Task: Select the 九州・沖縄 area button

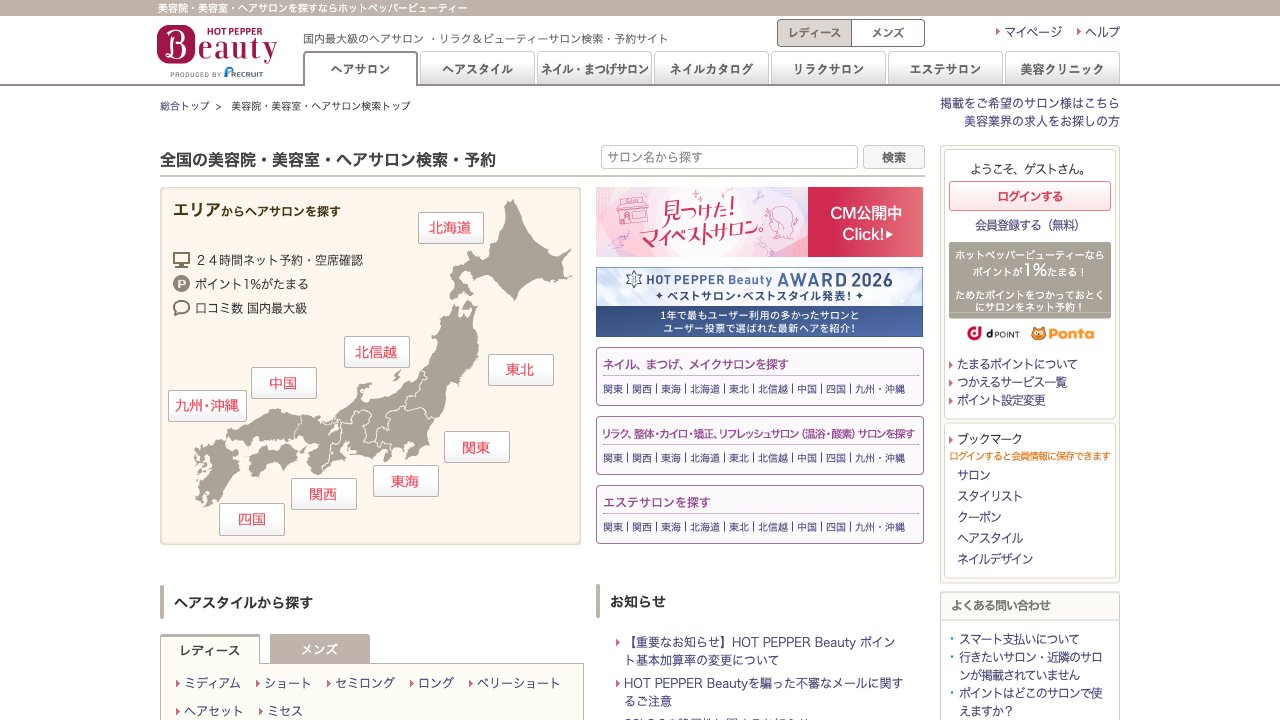Action: coord(207,406)
